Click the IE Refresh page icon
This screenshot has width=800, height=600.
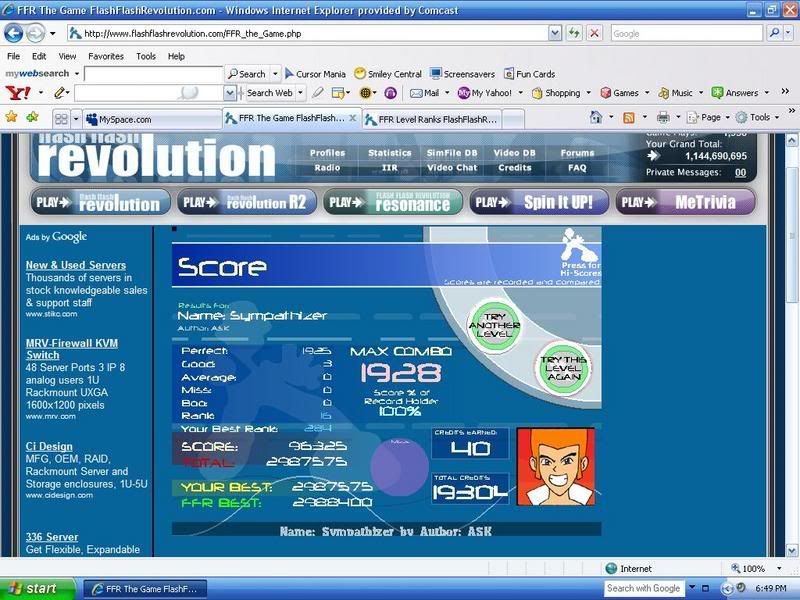pos(574,33)
